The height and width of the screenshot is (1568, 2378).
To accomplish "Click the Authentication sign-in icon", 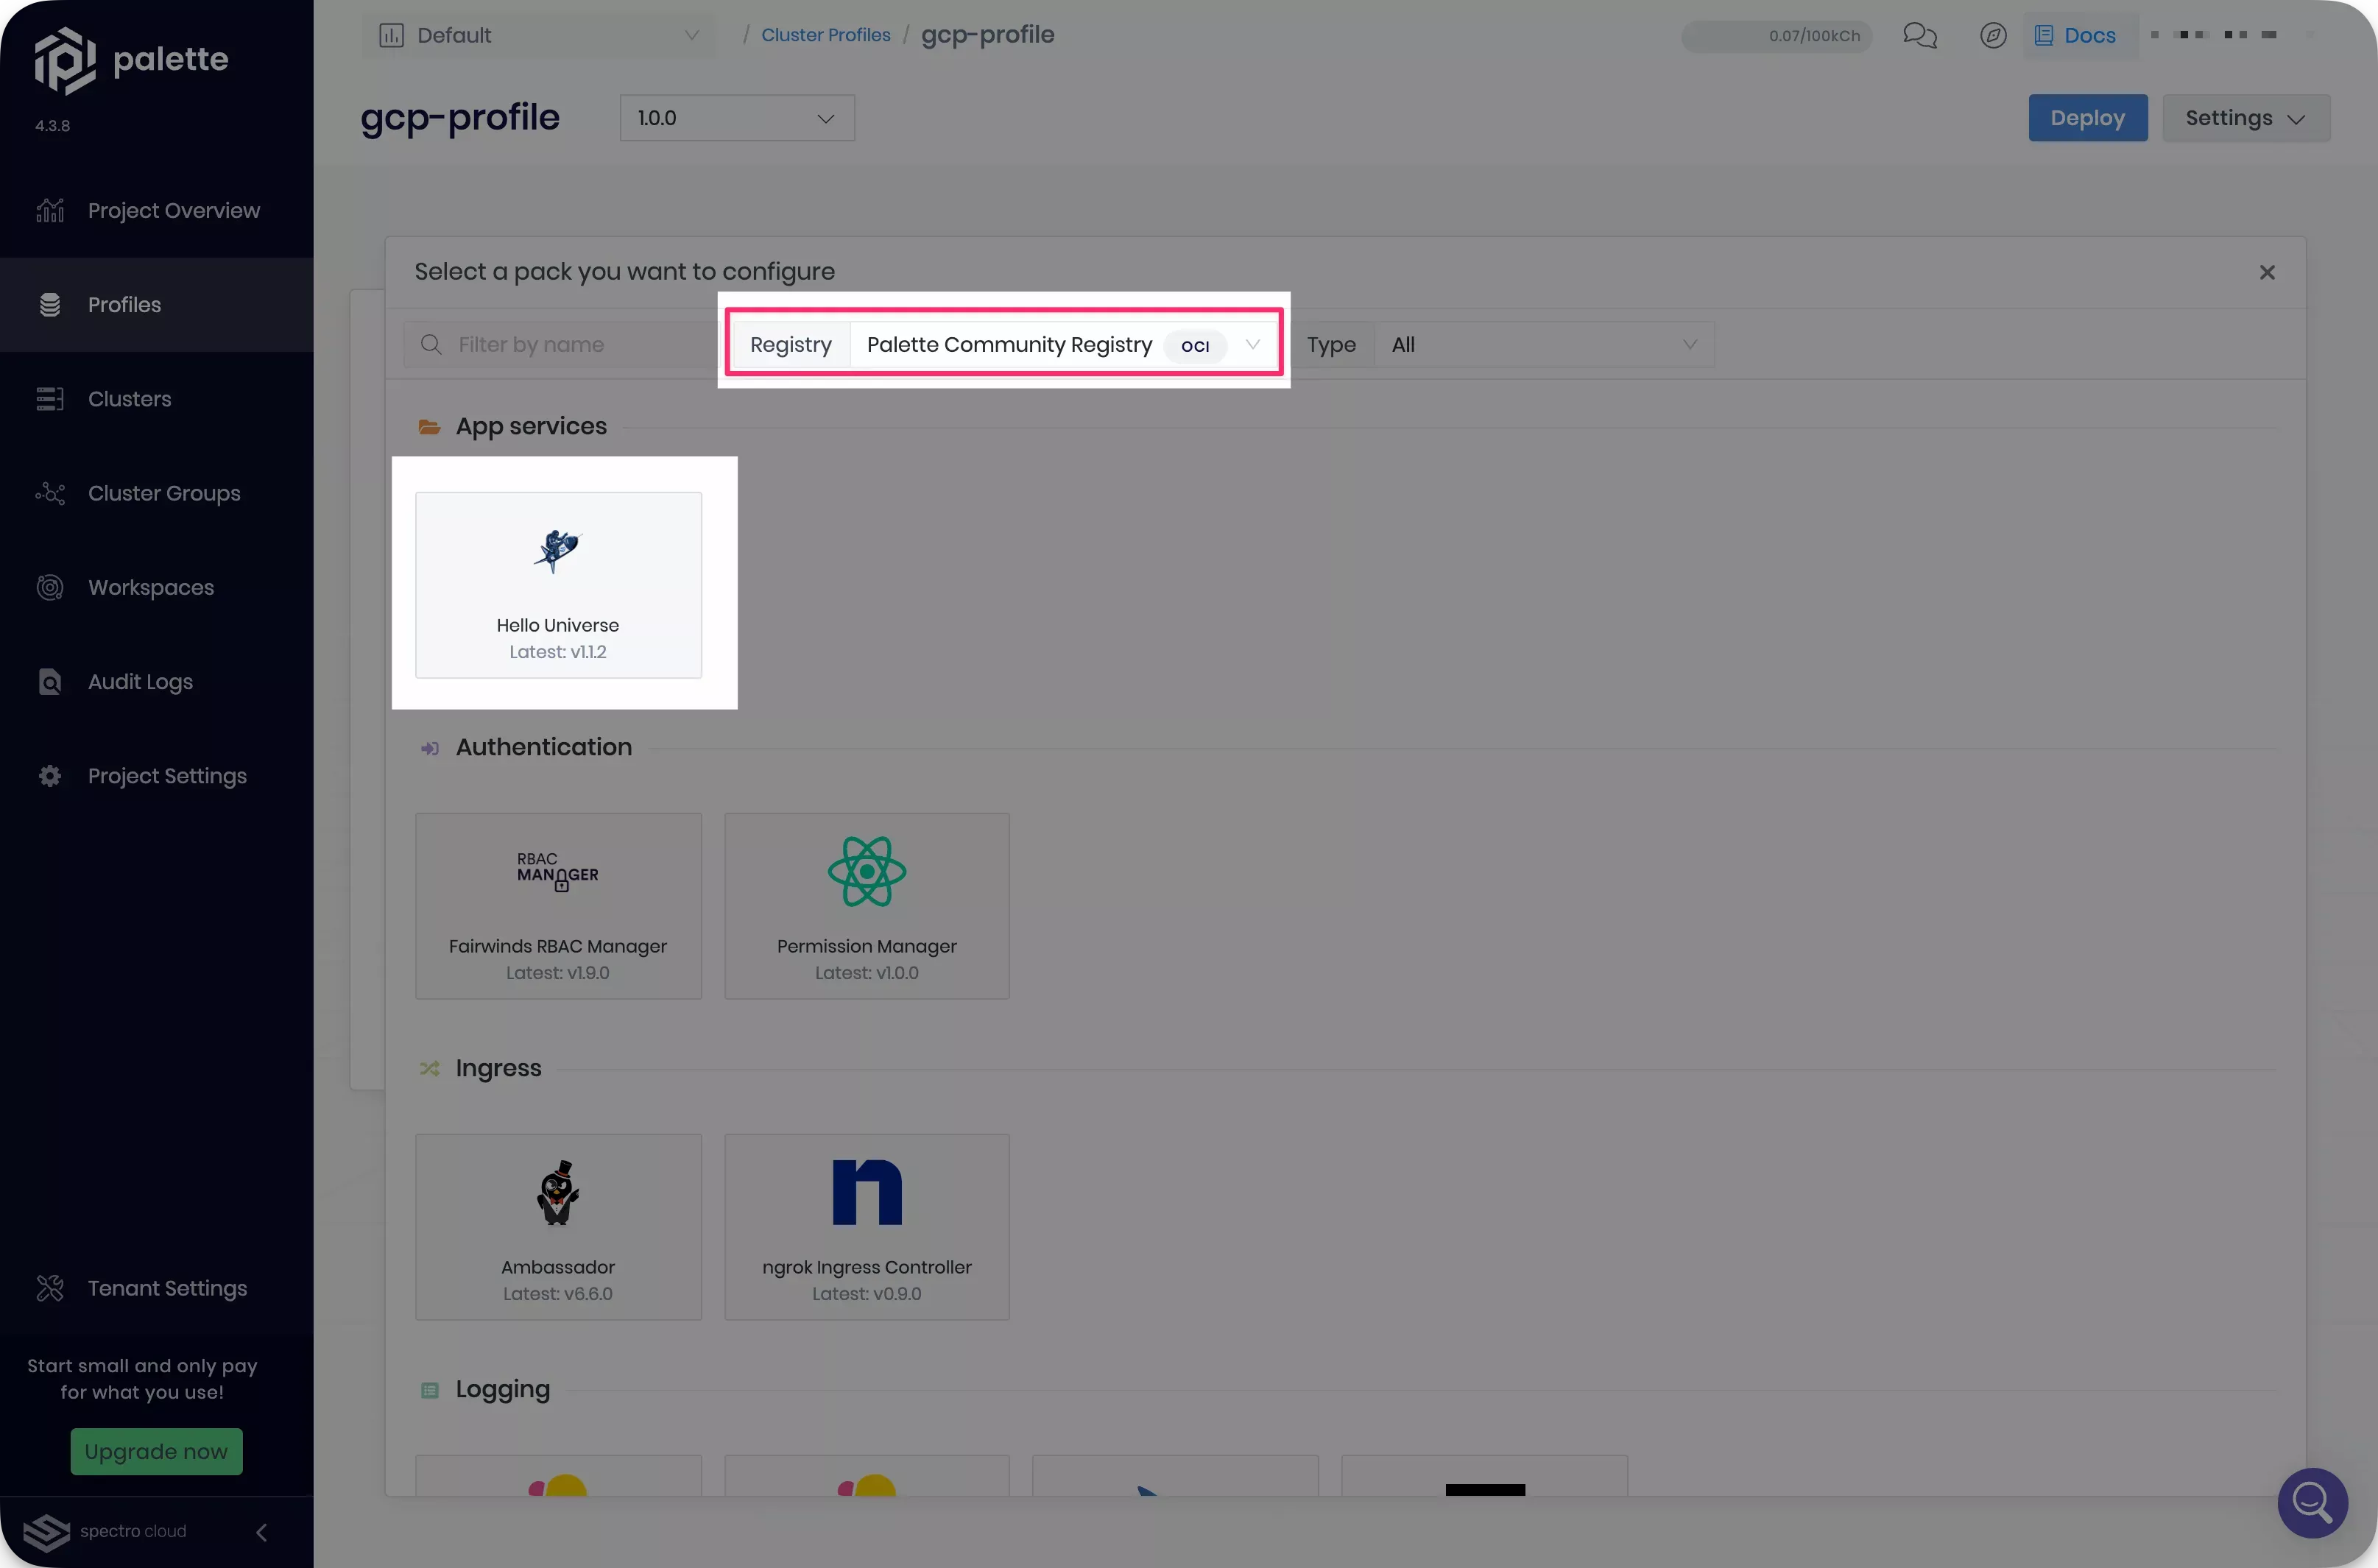I will pos(430,748).
